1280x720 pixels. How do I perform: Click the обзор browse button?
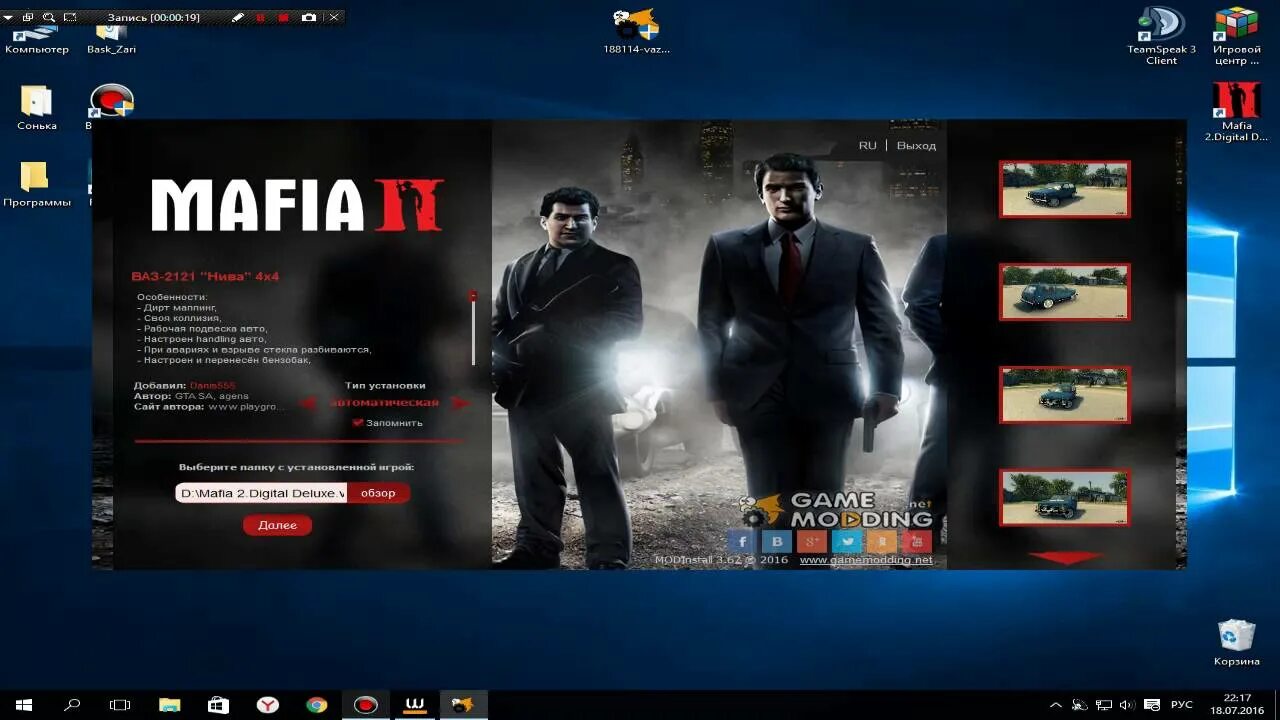coord(378,493)
